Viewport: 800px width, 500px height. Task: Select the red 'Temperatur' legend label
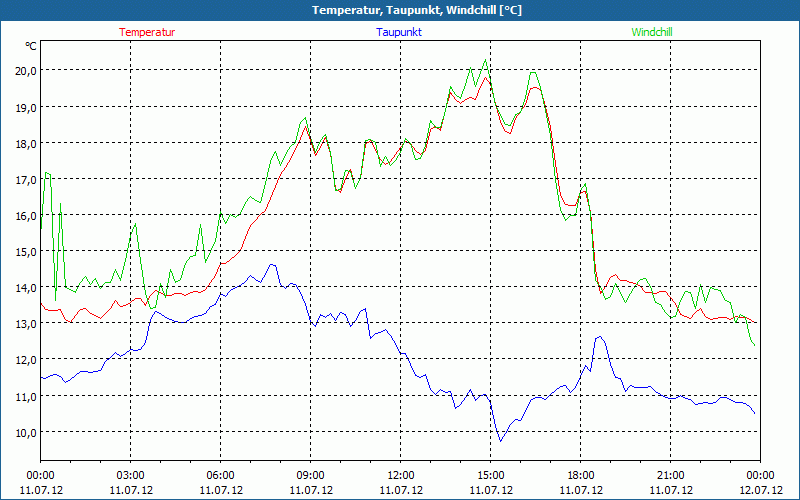point(147,32)
